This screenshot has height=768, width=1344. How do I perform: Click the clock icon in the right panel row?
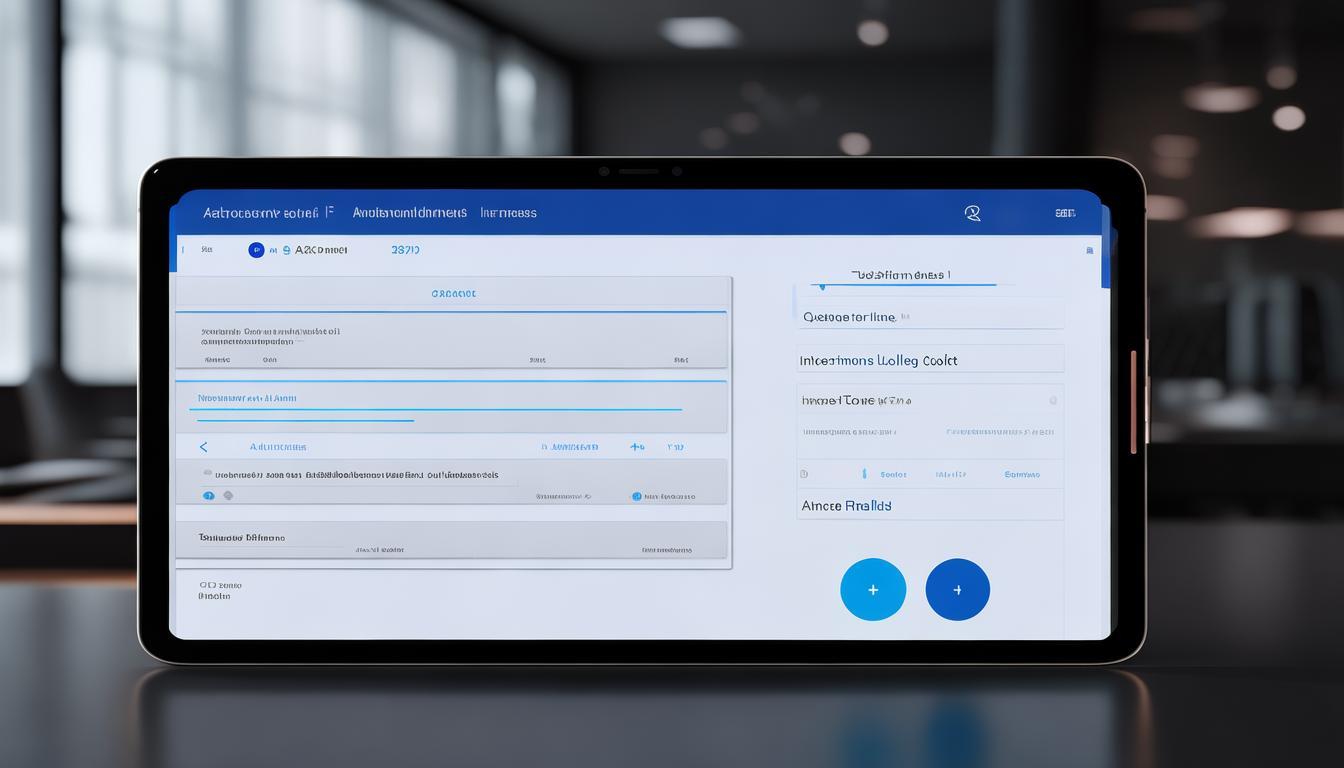pyautogui.click(x=804, y=474)
